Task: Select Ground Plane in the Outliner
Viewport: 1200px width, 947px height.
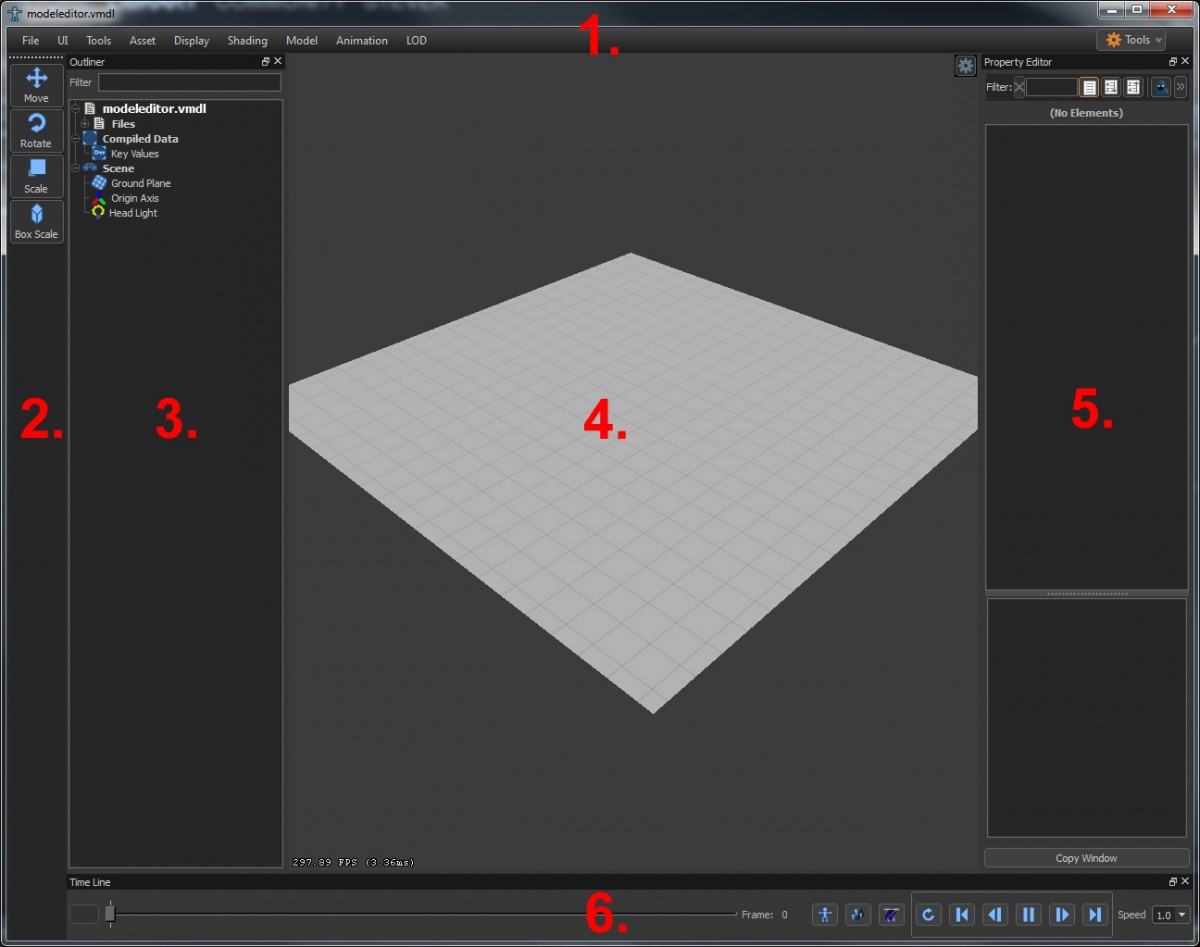Action: (140, 183)
